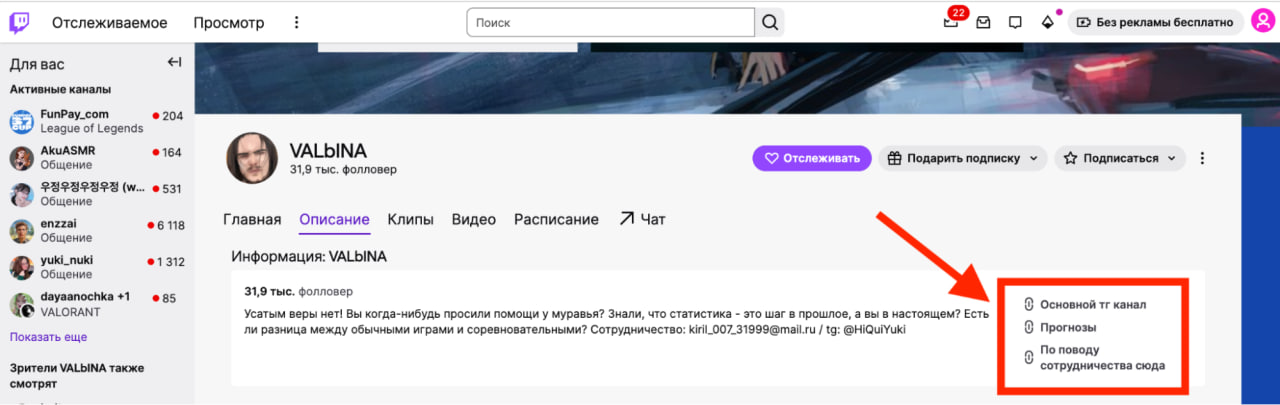Click the Отслеживать follow button

(x=812, y=158)
